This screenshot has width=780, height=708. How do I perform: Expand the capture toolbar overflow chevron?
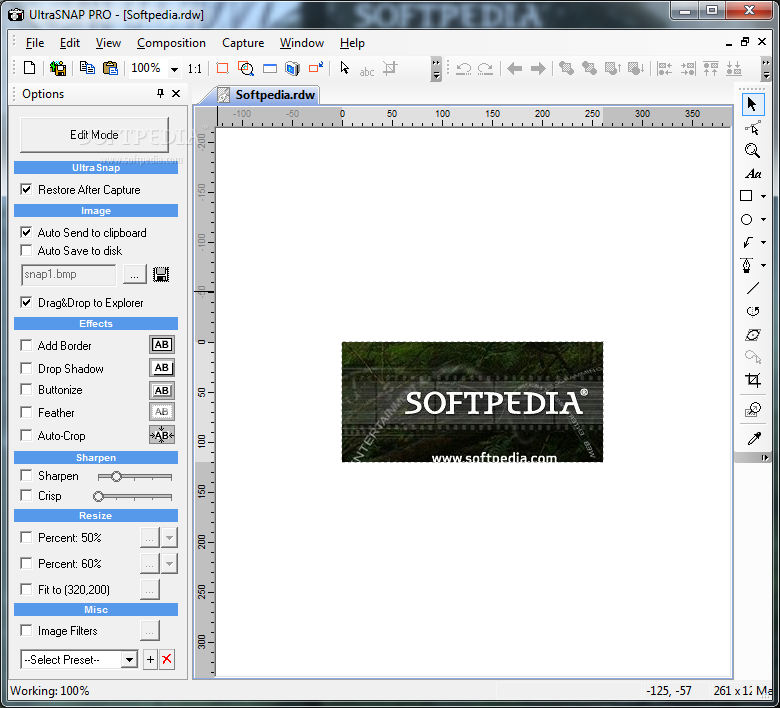coord(436,69)
